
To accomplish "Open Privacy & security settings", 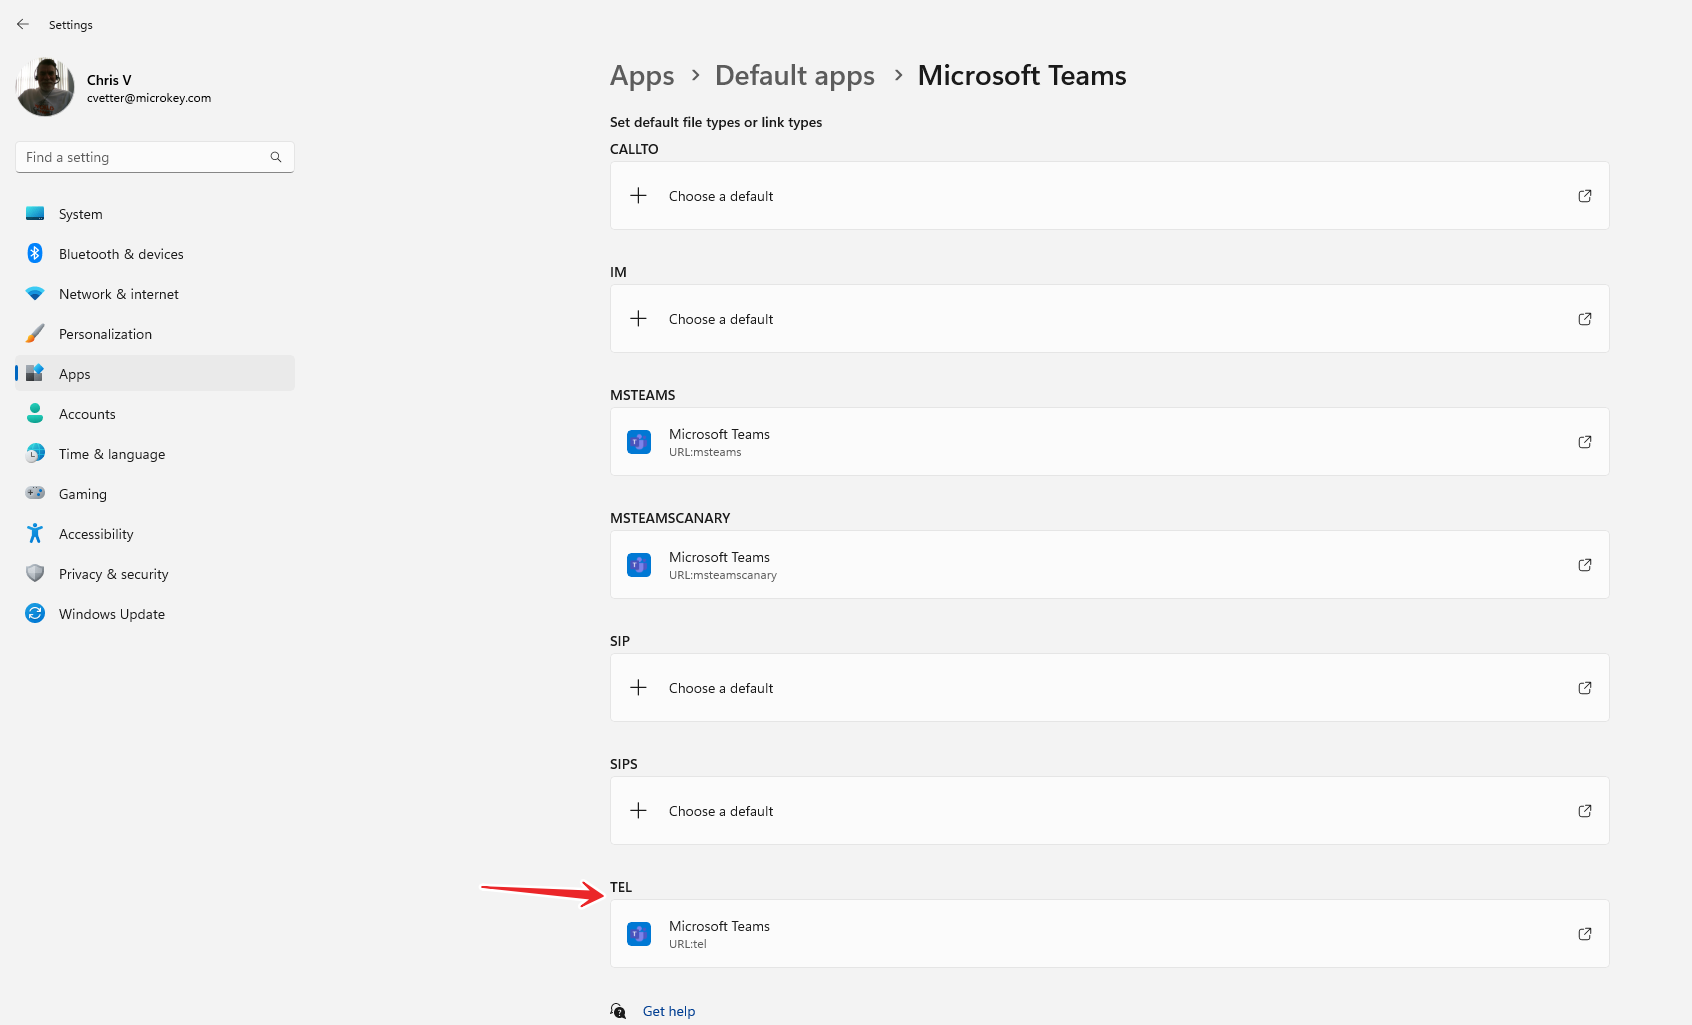I will (155, 573).
